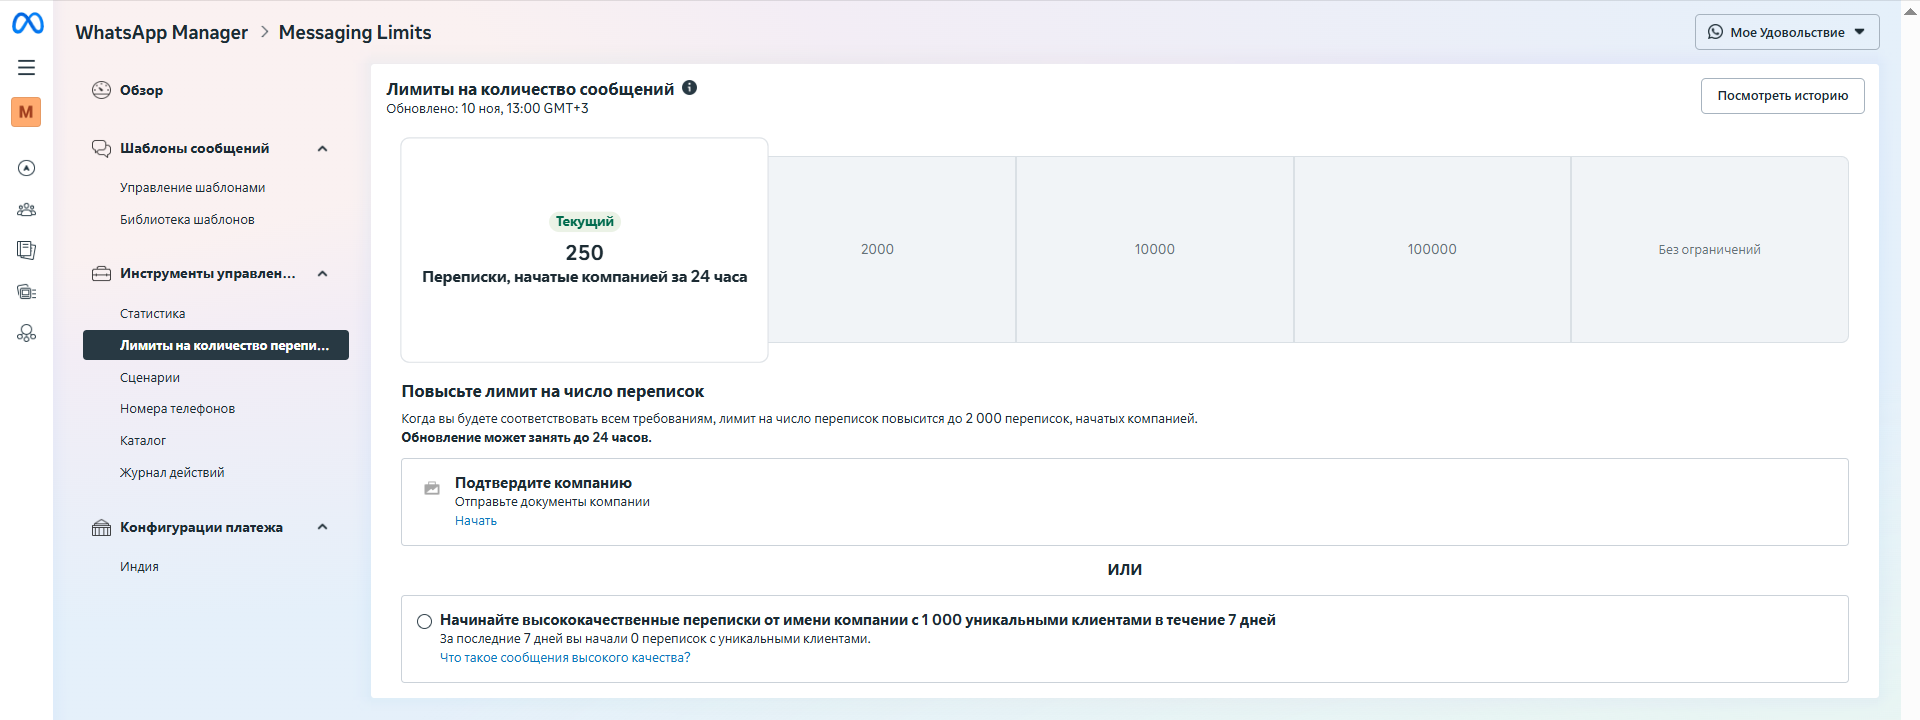Click the people group icon in left rail
The height and width of the screenshot is (720, 1920).
click(27, 210)
